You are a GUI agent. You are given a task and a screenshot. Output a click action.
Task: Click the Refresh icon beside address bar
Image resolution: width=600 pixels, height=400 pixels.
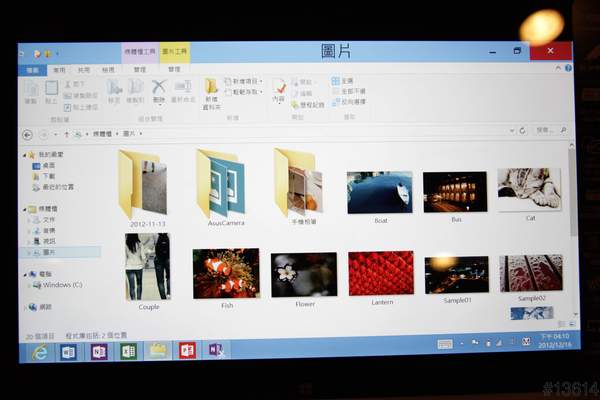(522, 131)
